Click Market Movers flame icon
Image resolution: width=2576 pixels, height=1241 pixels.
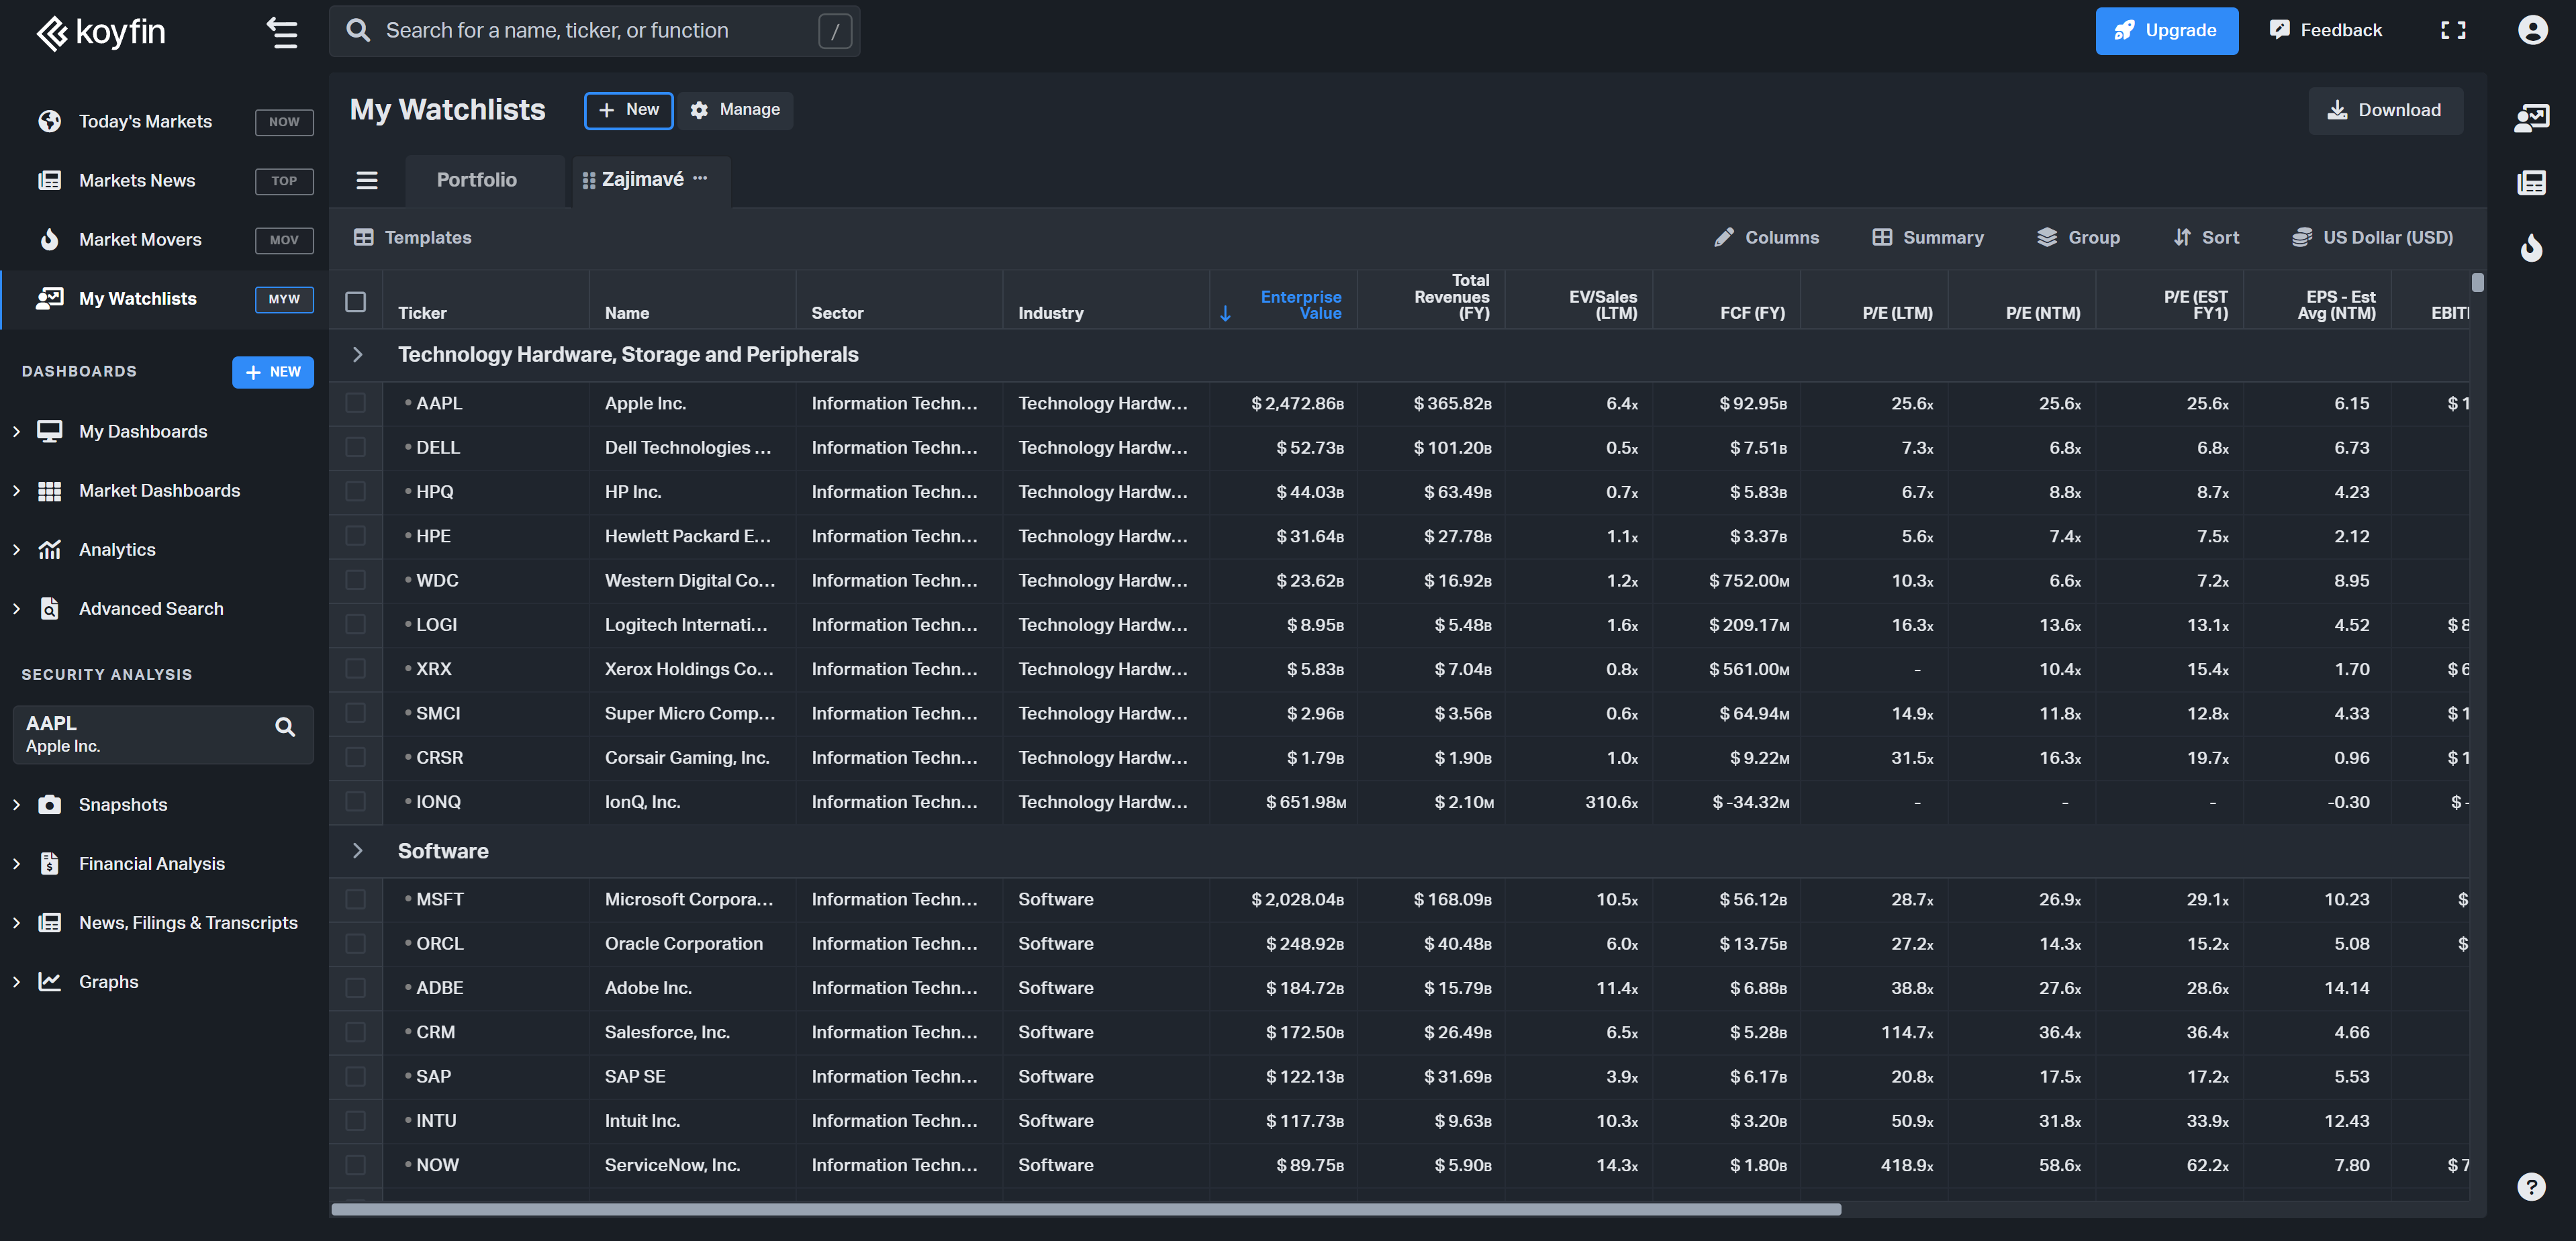click(49, 239)
